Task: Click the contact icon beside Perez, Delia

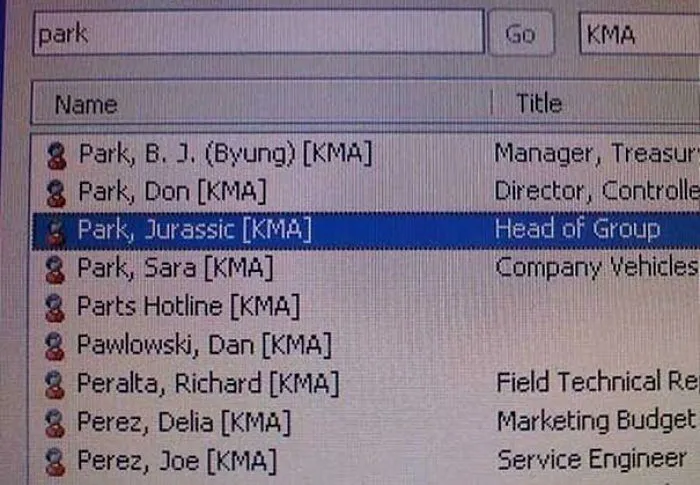Action: 55,423
